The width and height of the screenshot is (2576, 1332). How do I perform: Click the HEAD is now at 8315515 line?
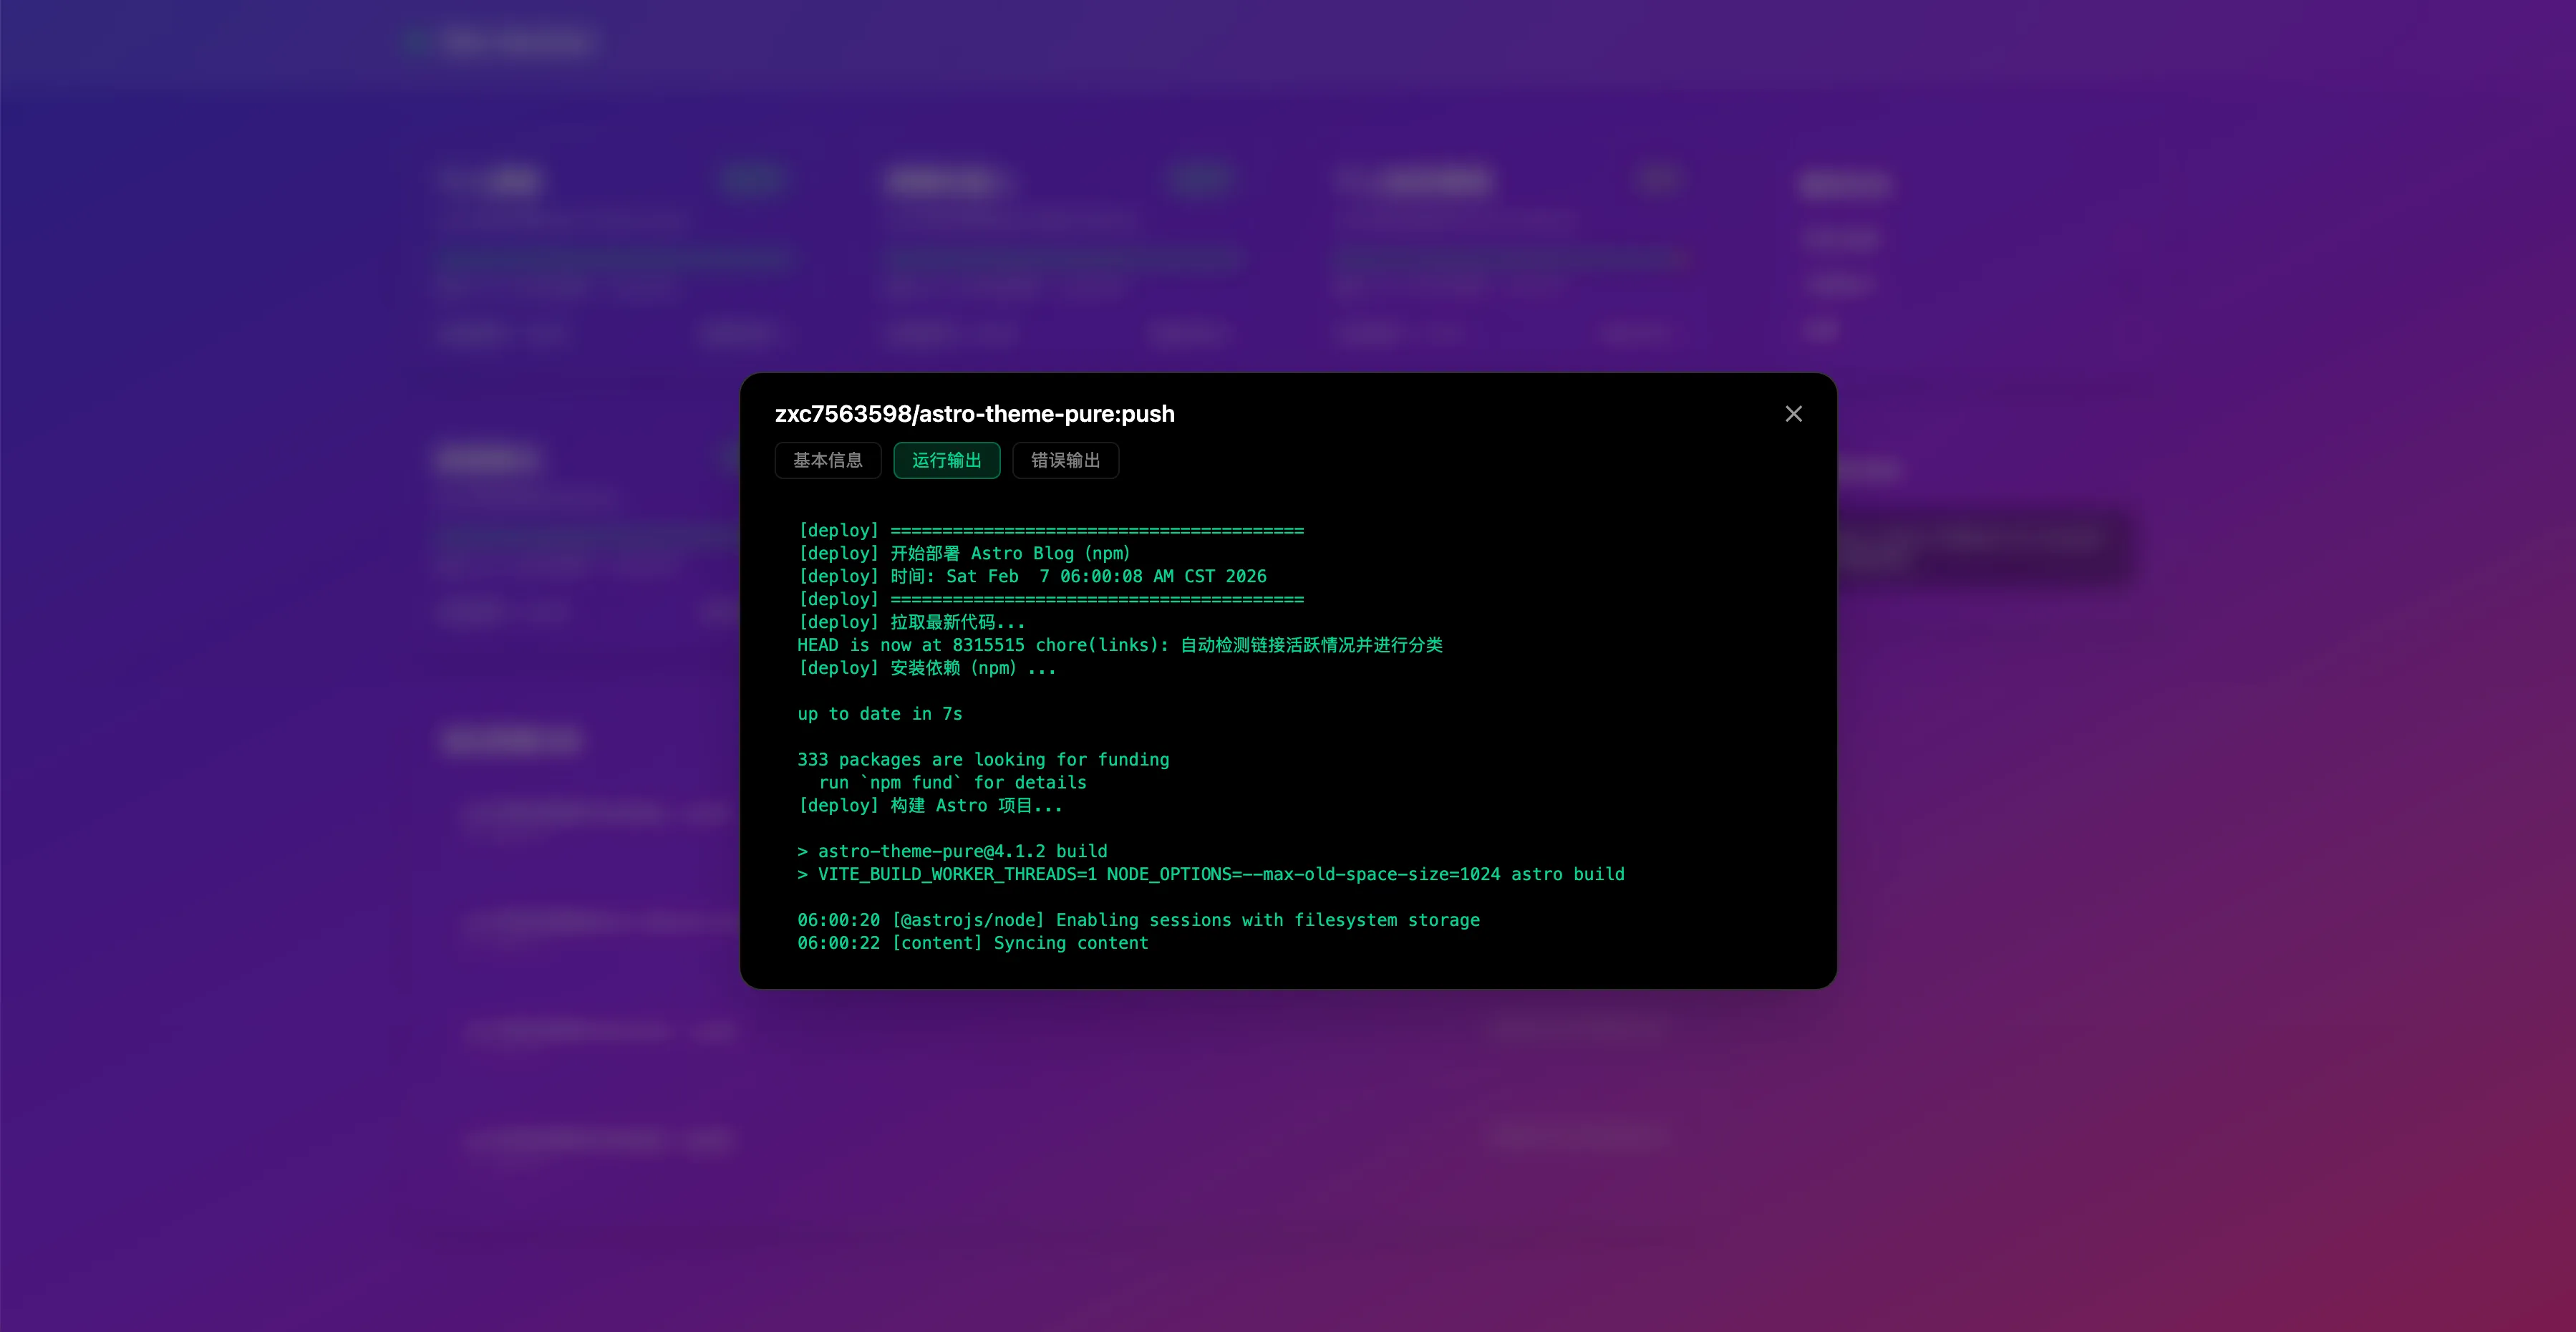click(x=1119, y=646)
